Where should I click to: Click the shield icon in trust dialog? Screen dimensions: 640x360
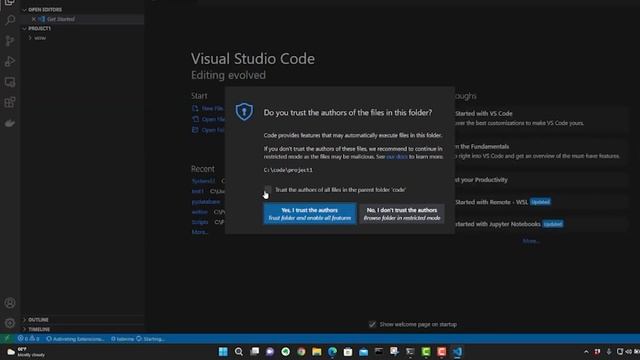[244, 111]
